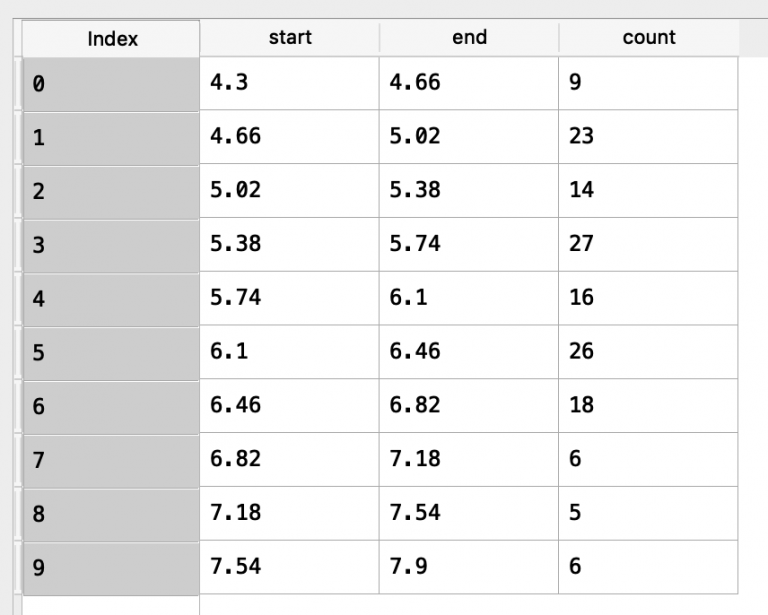Click start cell with value 5.74
The image size is (768, 615).
(x=290, y=298)
